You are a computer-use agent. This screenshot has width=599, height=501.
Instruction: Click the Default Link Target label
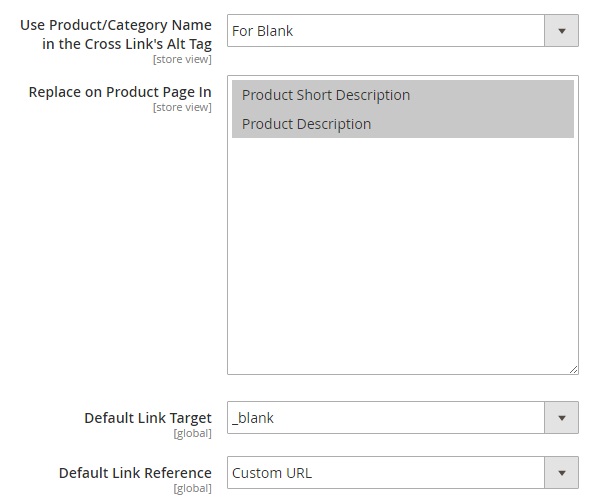pos(148,418)
